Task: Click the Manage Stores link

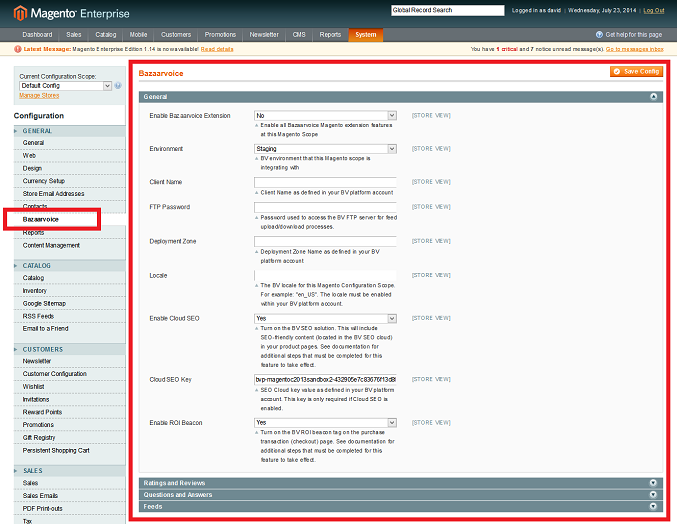Action: pos(39,95)
